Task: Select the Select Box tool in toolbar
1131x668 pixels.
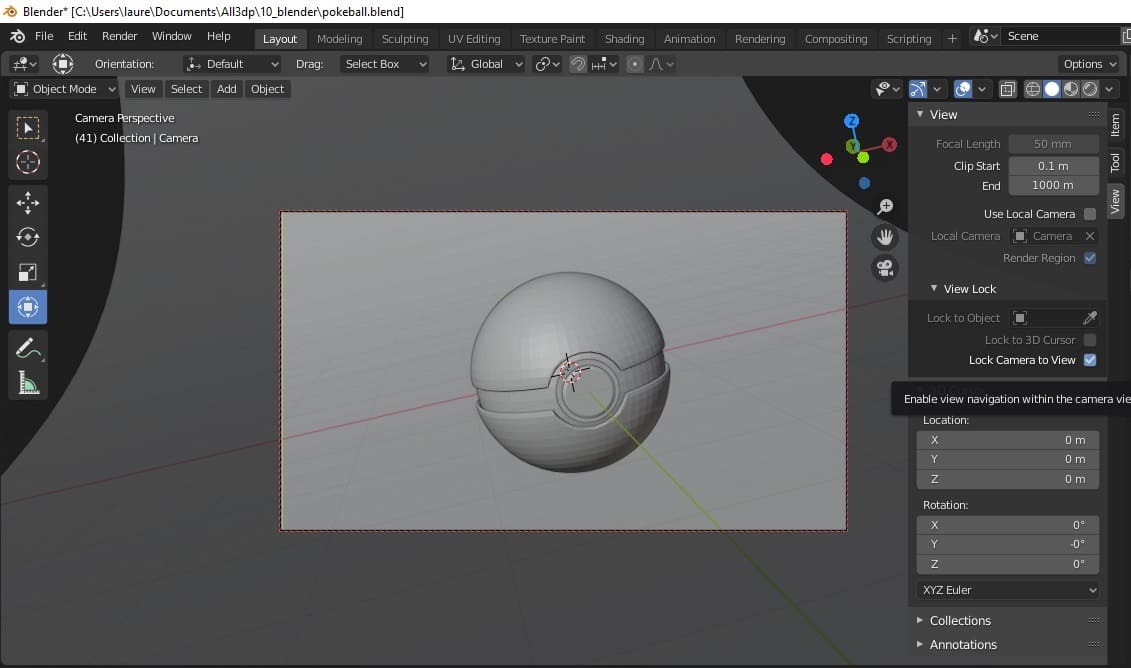Action: (28, 128)
